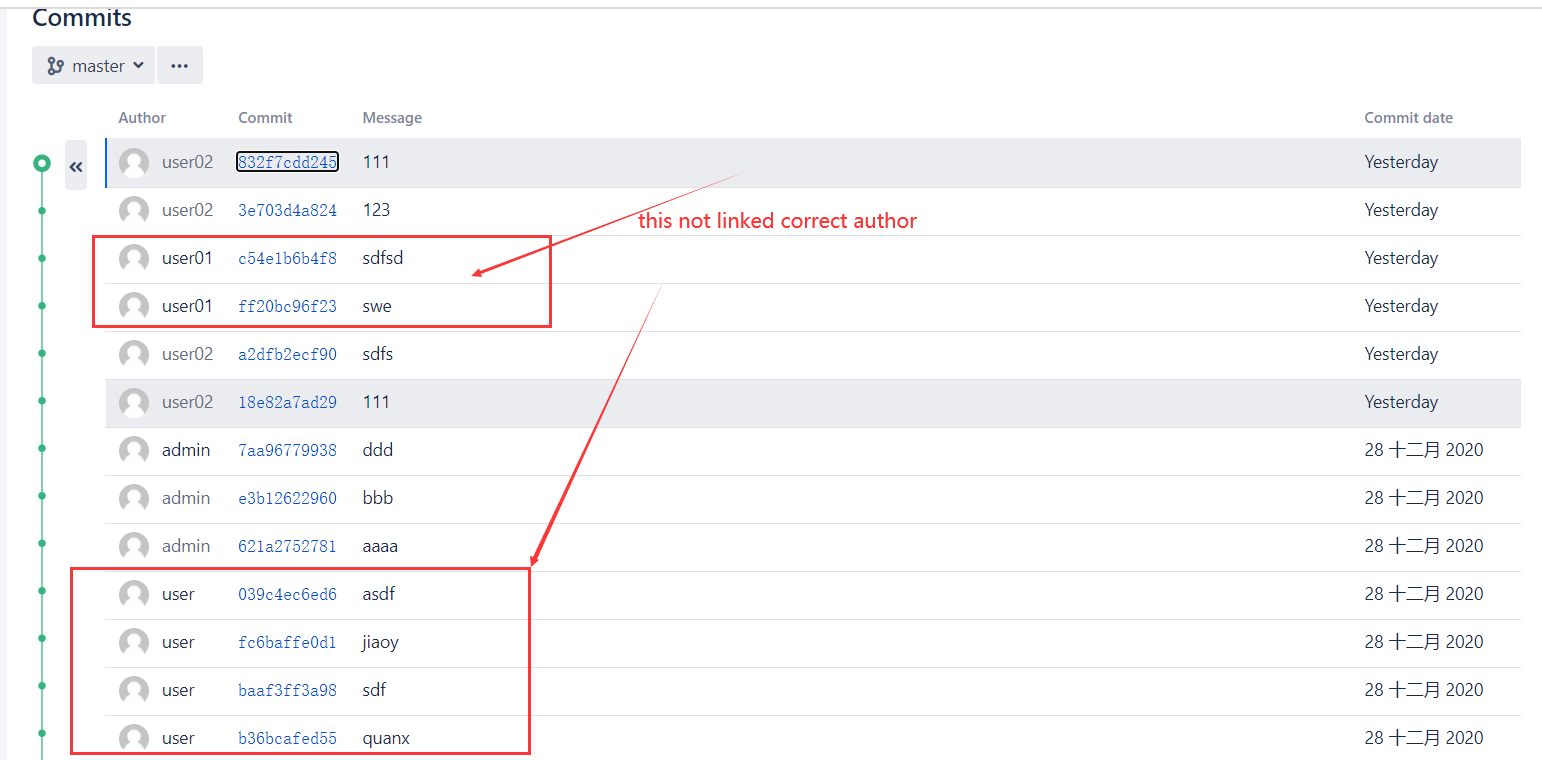
Task: Click the avatar icon beside commit c54e1b6b4f8
Action: (x=134, y=259)
